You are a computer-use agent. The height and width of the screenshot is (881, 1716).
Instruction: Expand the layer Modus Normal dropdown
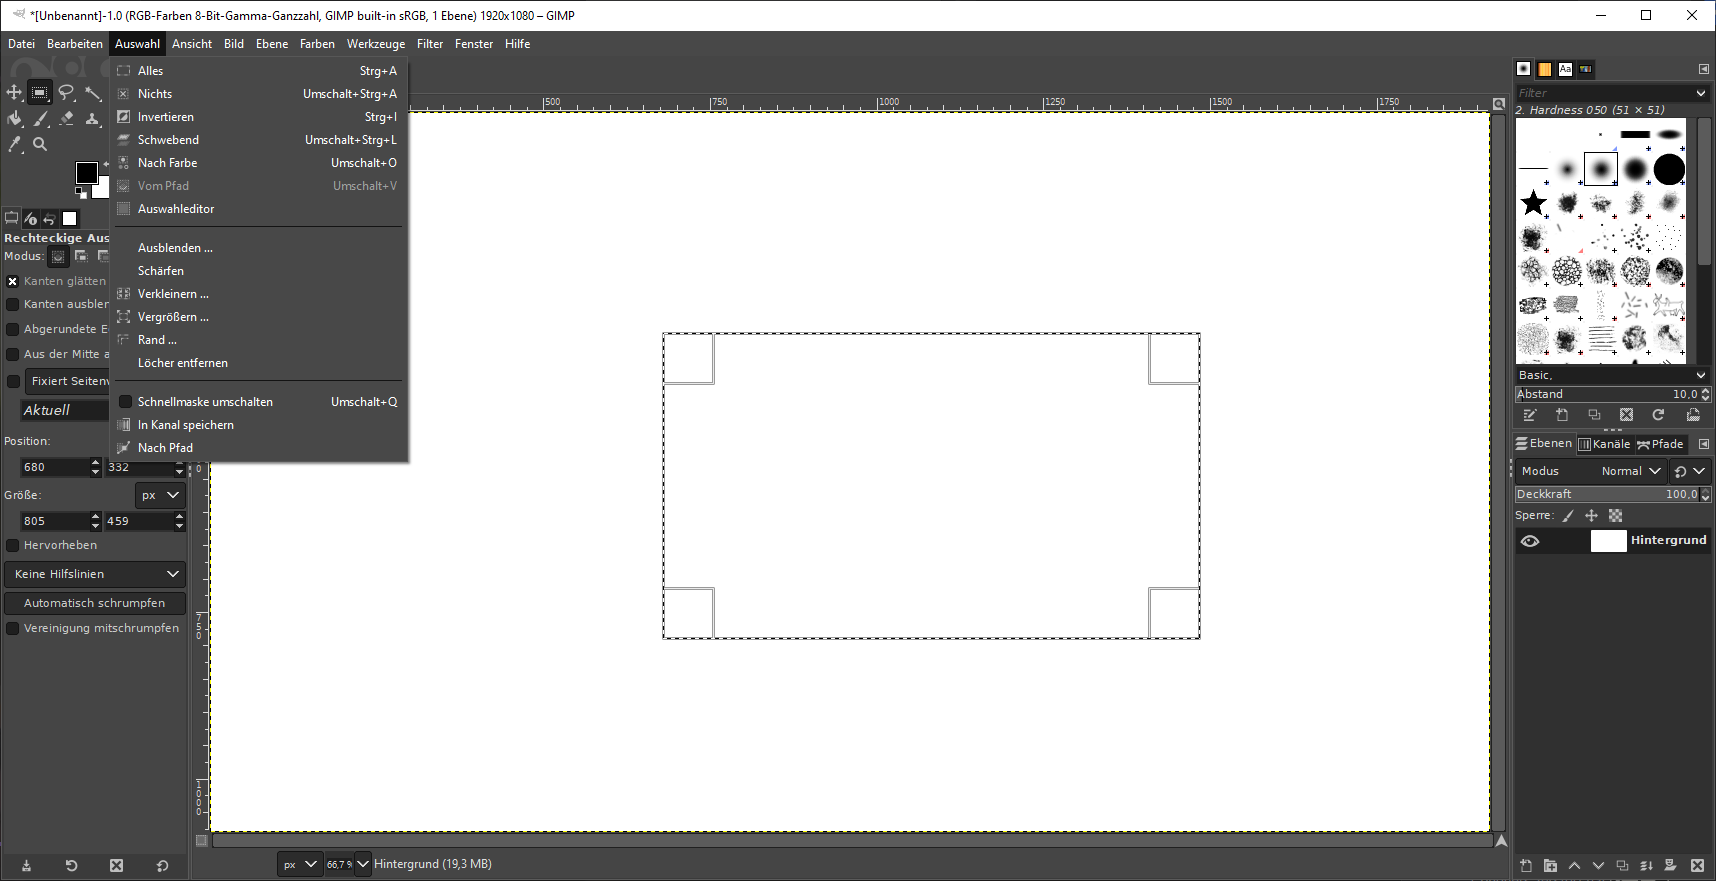coord(1630,471)
